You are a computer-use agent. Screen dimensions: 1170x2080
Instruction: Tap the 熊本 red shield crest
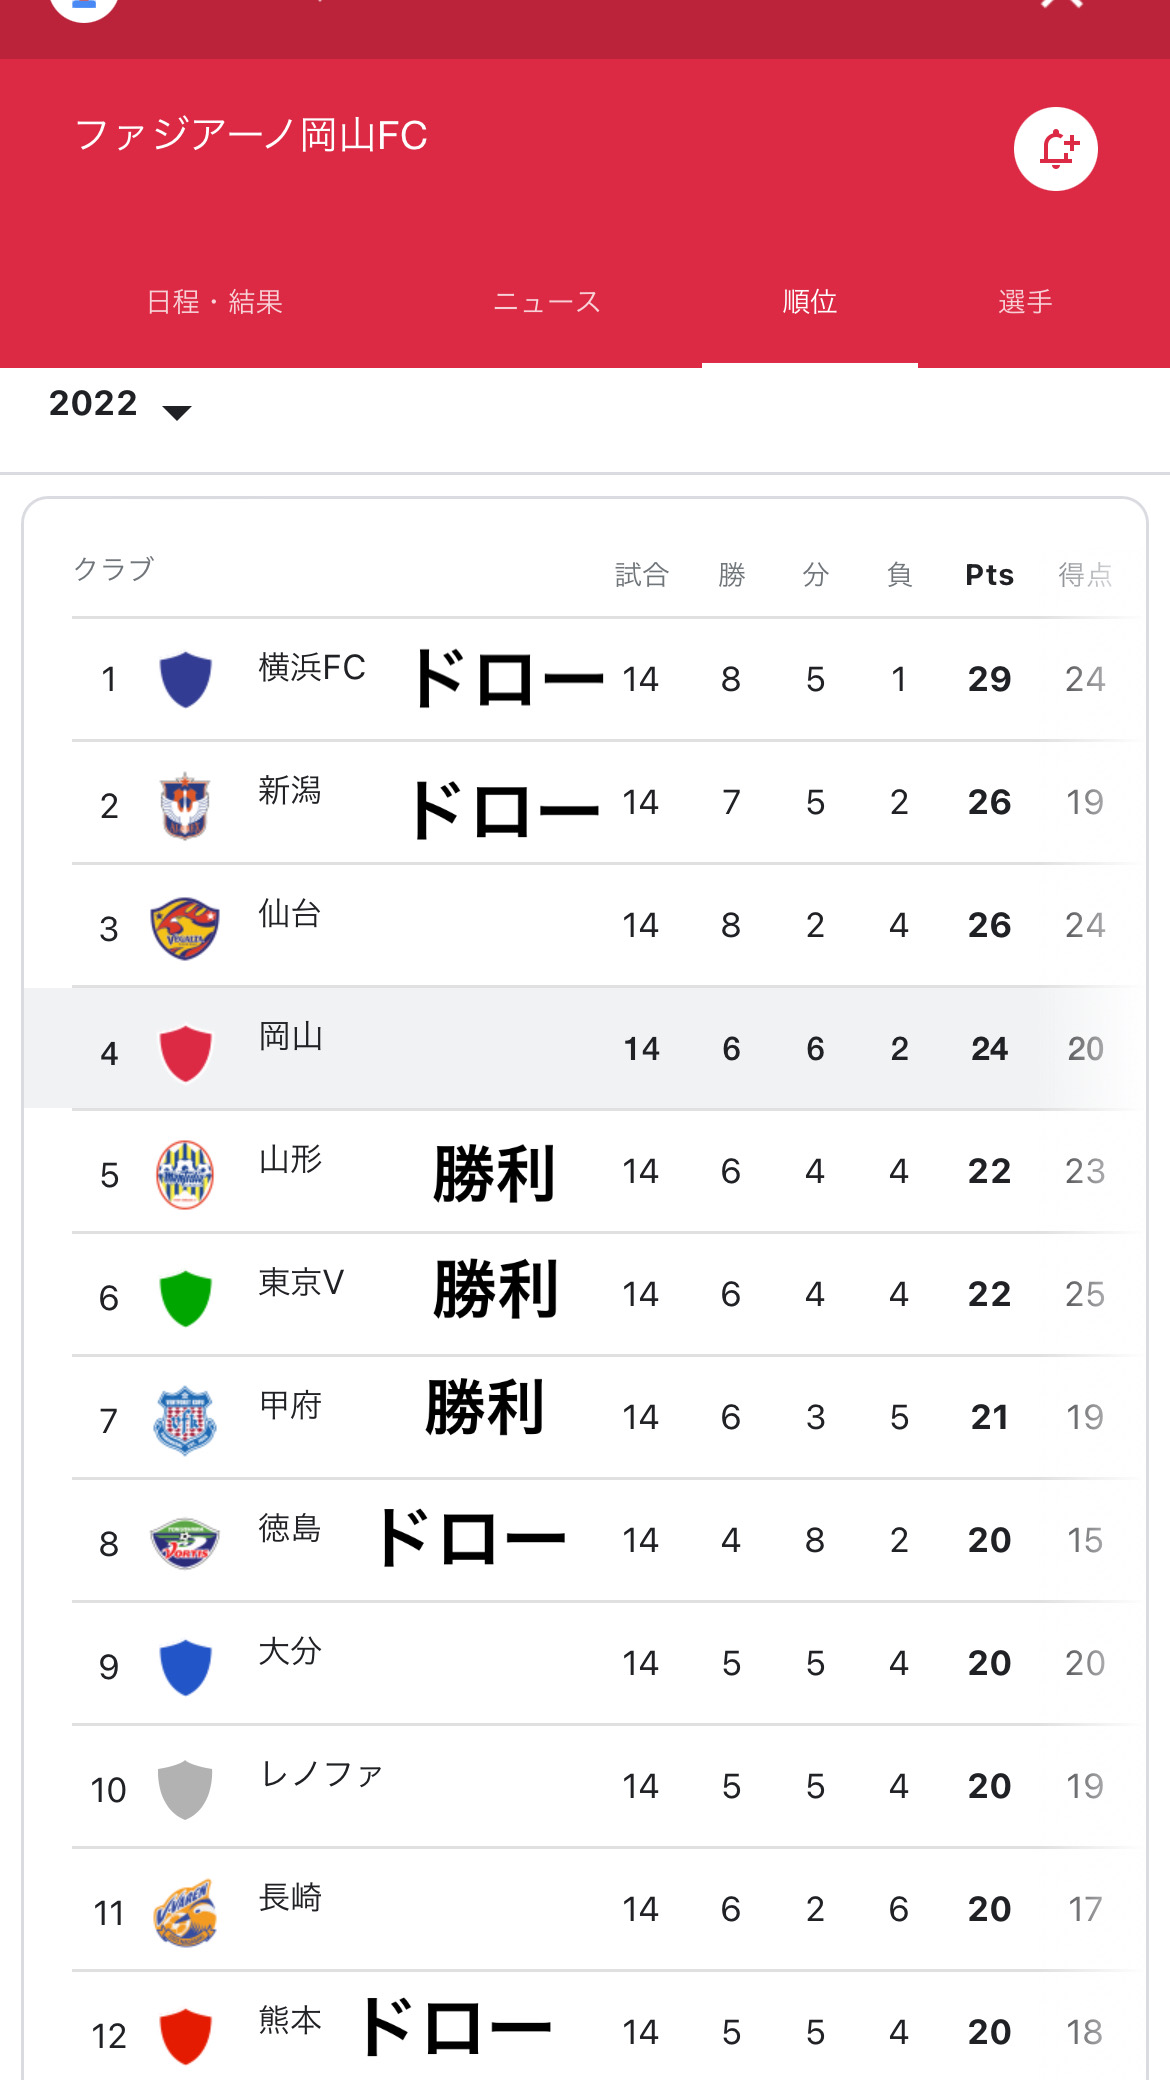[185, 2035]
